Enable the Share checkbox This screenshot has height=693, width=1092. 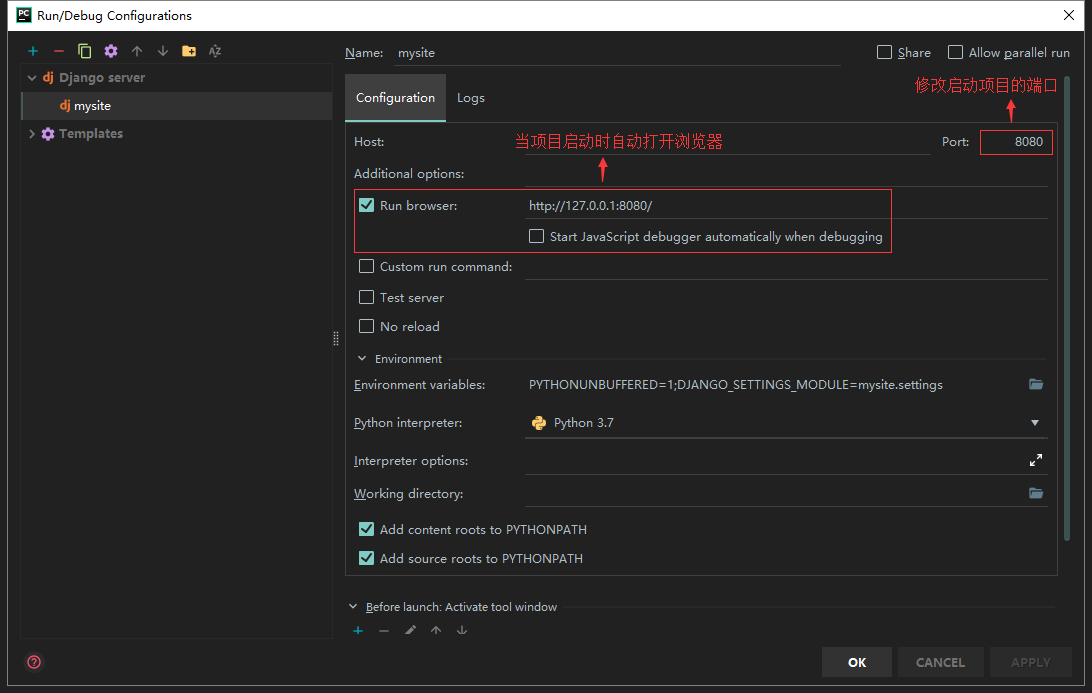[x=884, y=52]
